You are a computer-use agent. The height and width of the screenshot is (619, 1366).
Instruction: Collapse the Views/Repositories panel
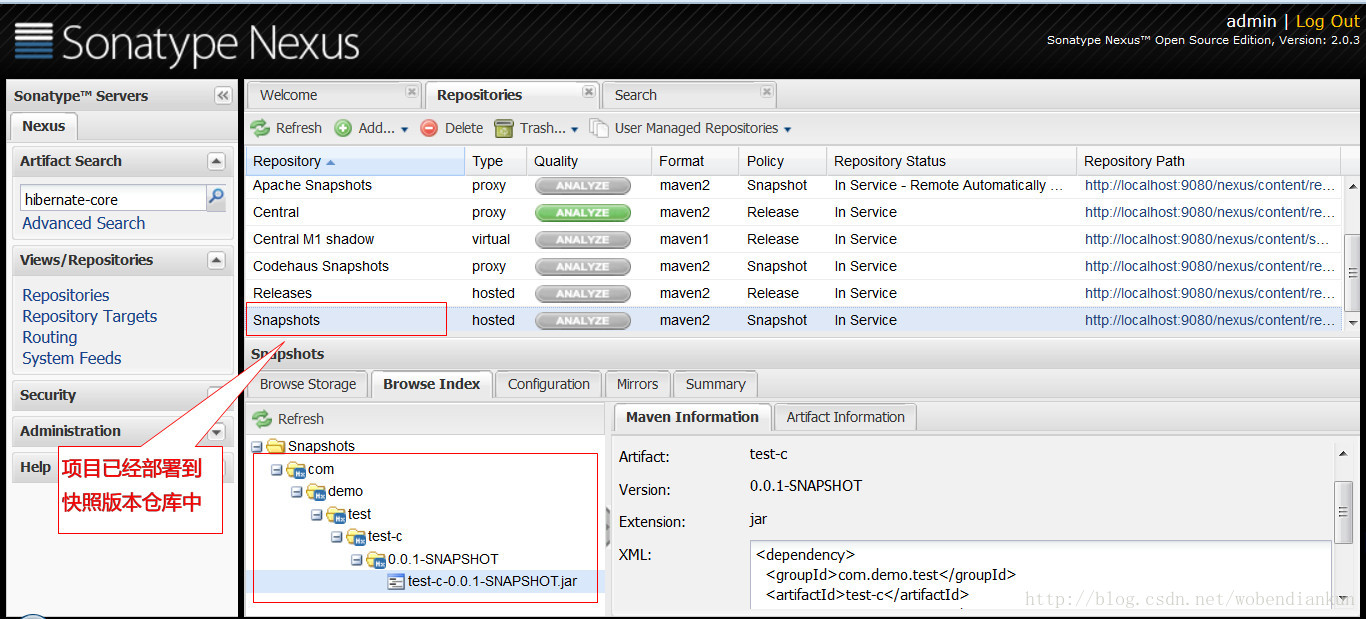click(x=216, y=260)
